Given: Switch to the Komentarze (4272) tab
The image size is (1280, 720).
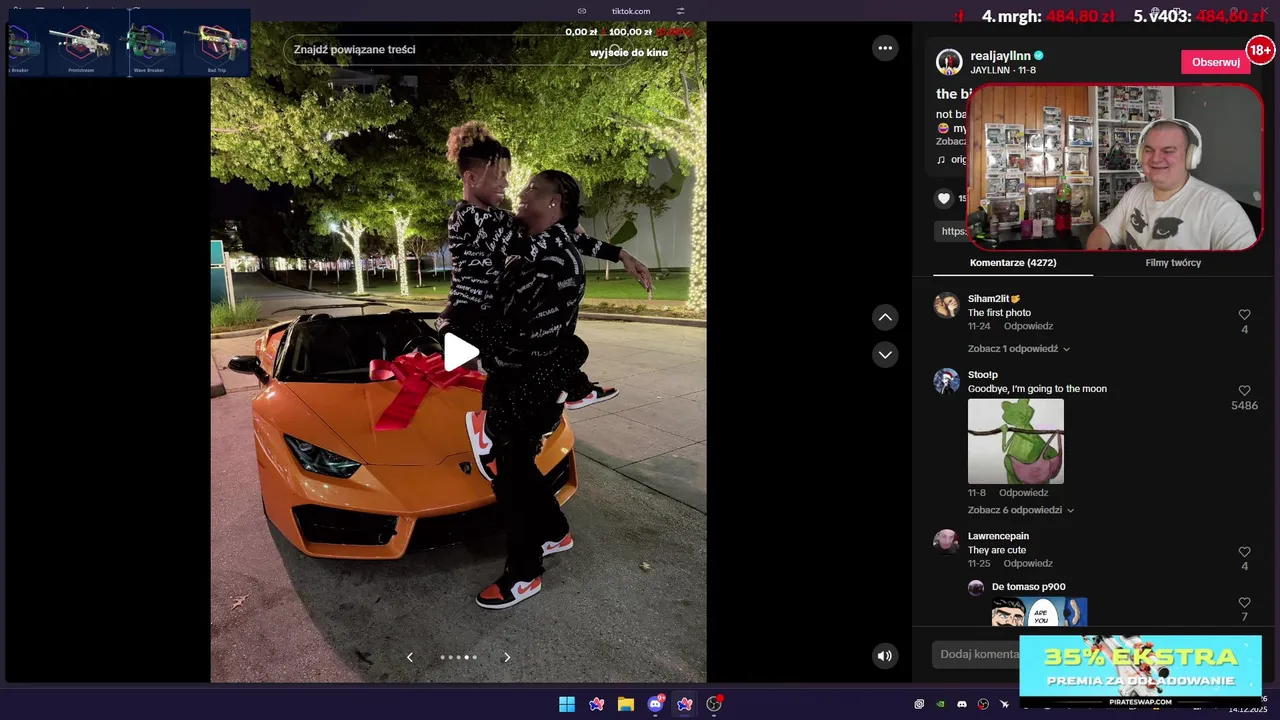Looking at the screenshot, I should (1013, 262).
